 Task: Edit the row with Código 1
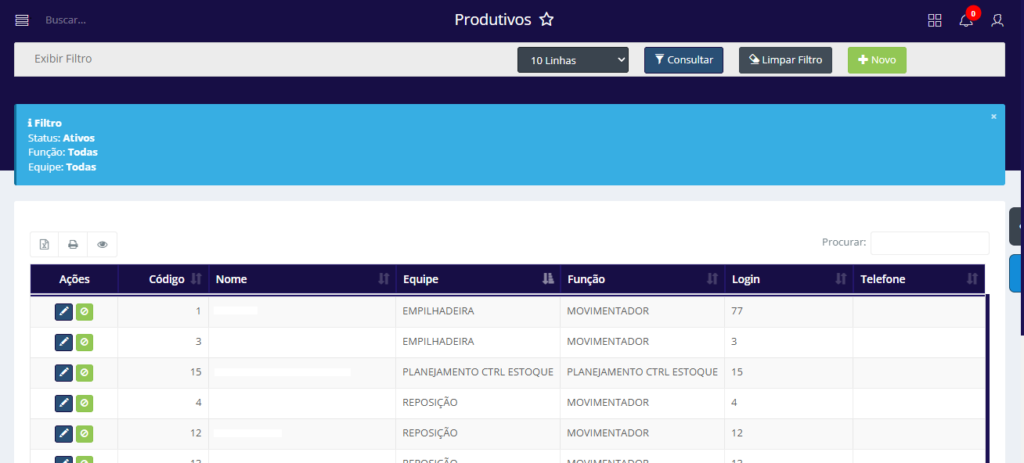pyautogui.click(x=63, y=311)
